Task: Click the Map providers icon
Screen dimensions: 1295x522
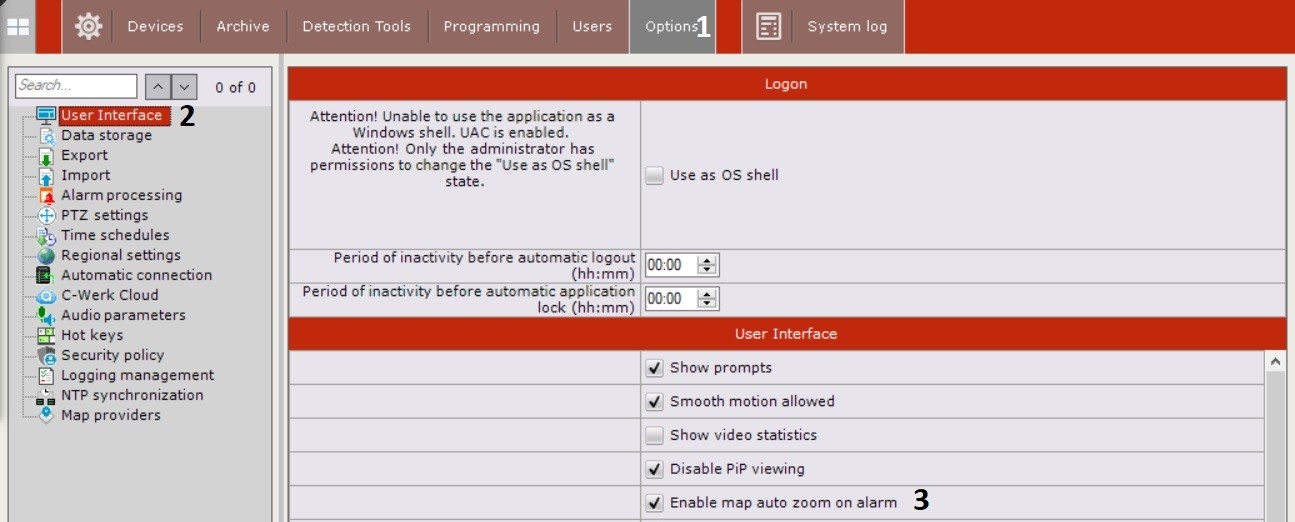Action: [x=46, y=415]
